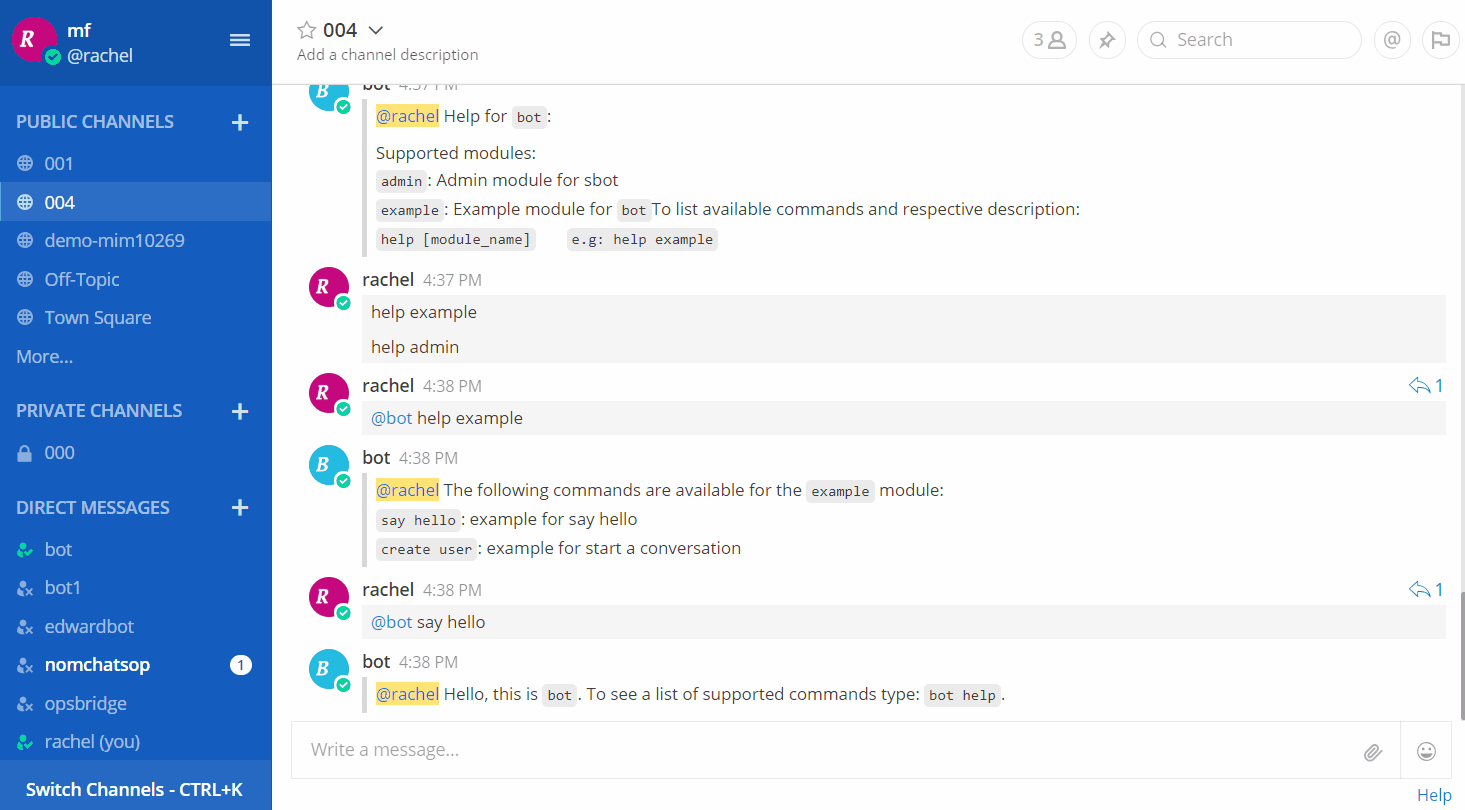Show flagged posts icon
The height and width of the screenshot is (810, 1465).
pos(1440,40)
